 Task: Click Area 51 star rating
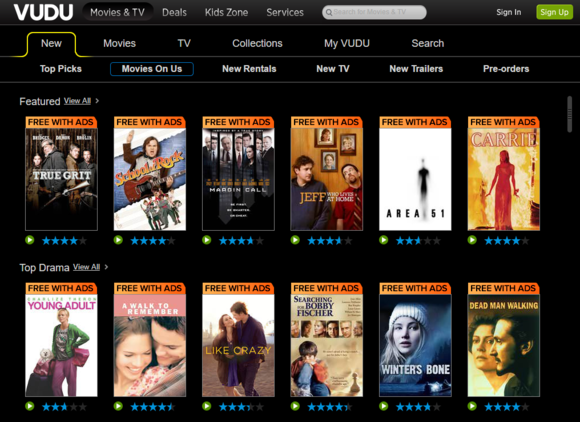tap(418, 241)
